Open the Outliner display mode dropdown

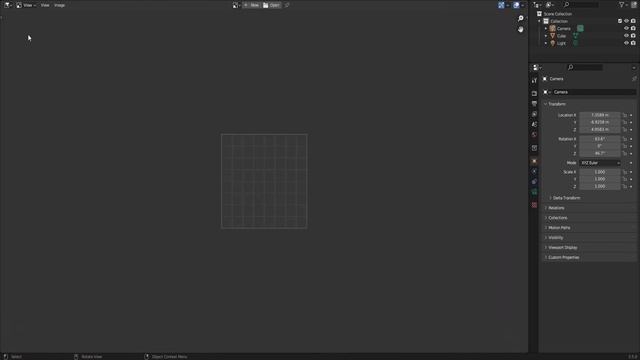[550, 5]
